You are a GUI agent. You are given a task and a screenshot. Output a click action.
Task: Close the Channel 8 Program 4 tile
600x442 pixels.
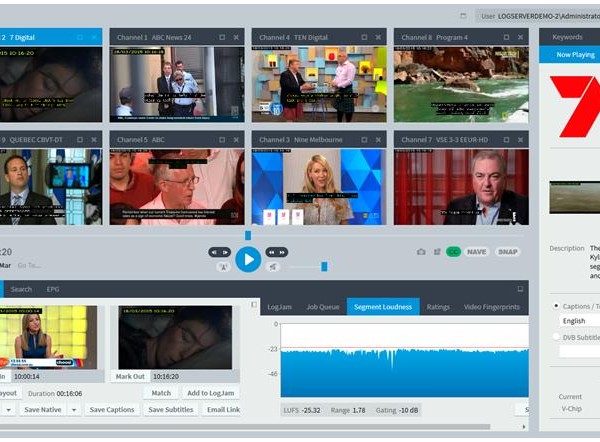pos(520,37)
